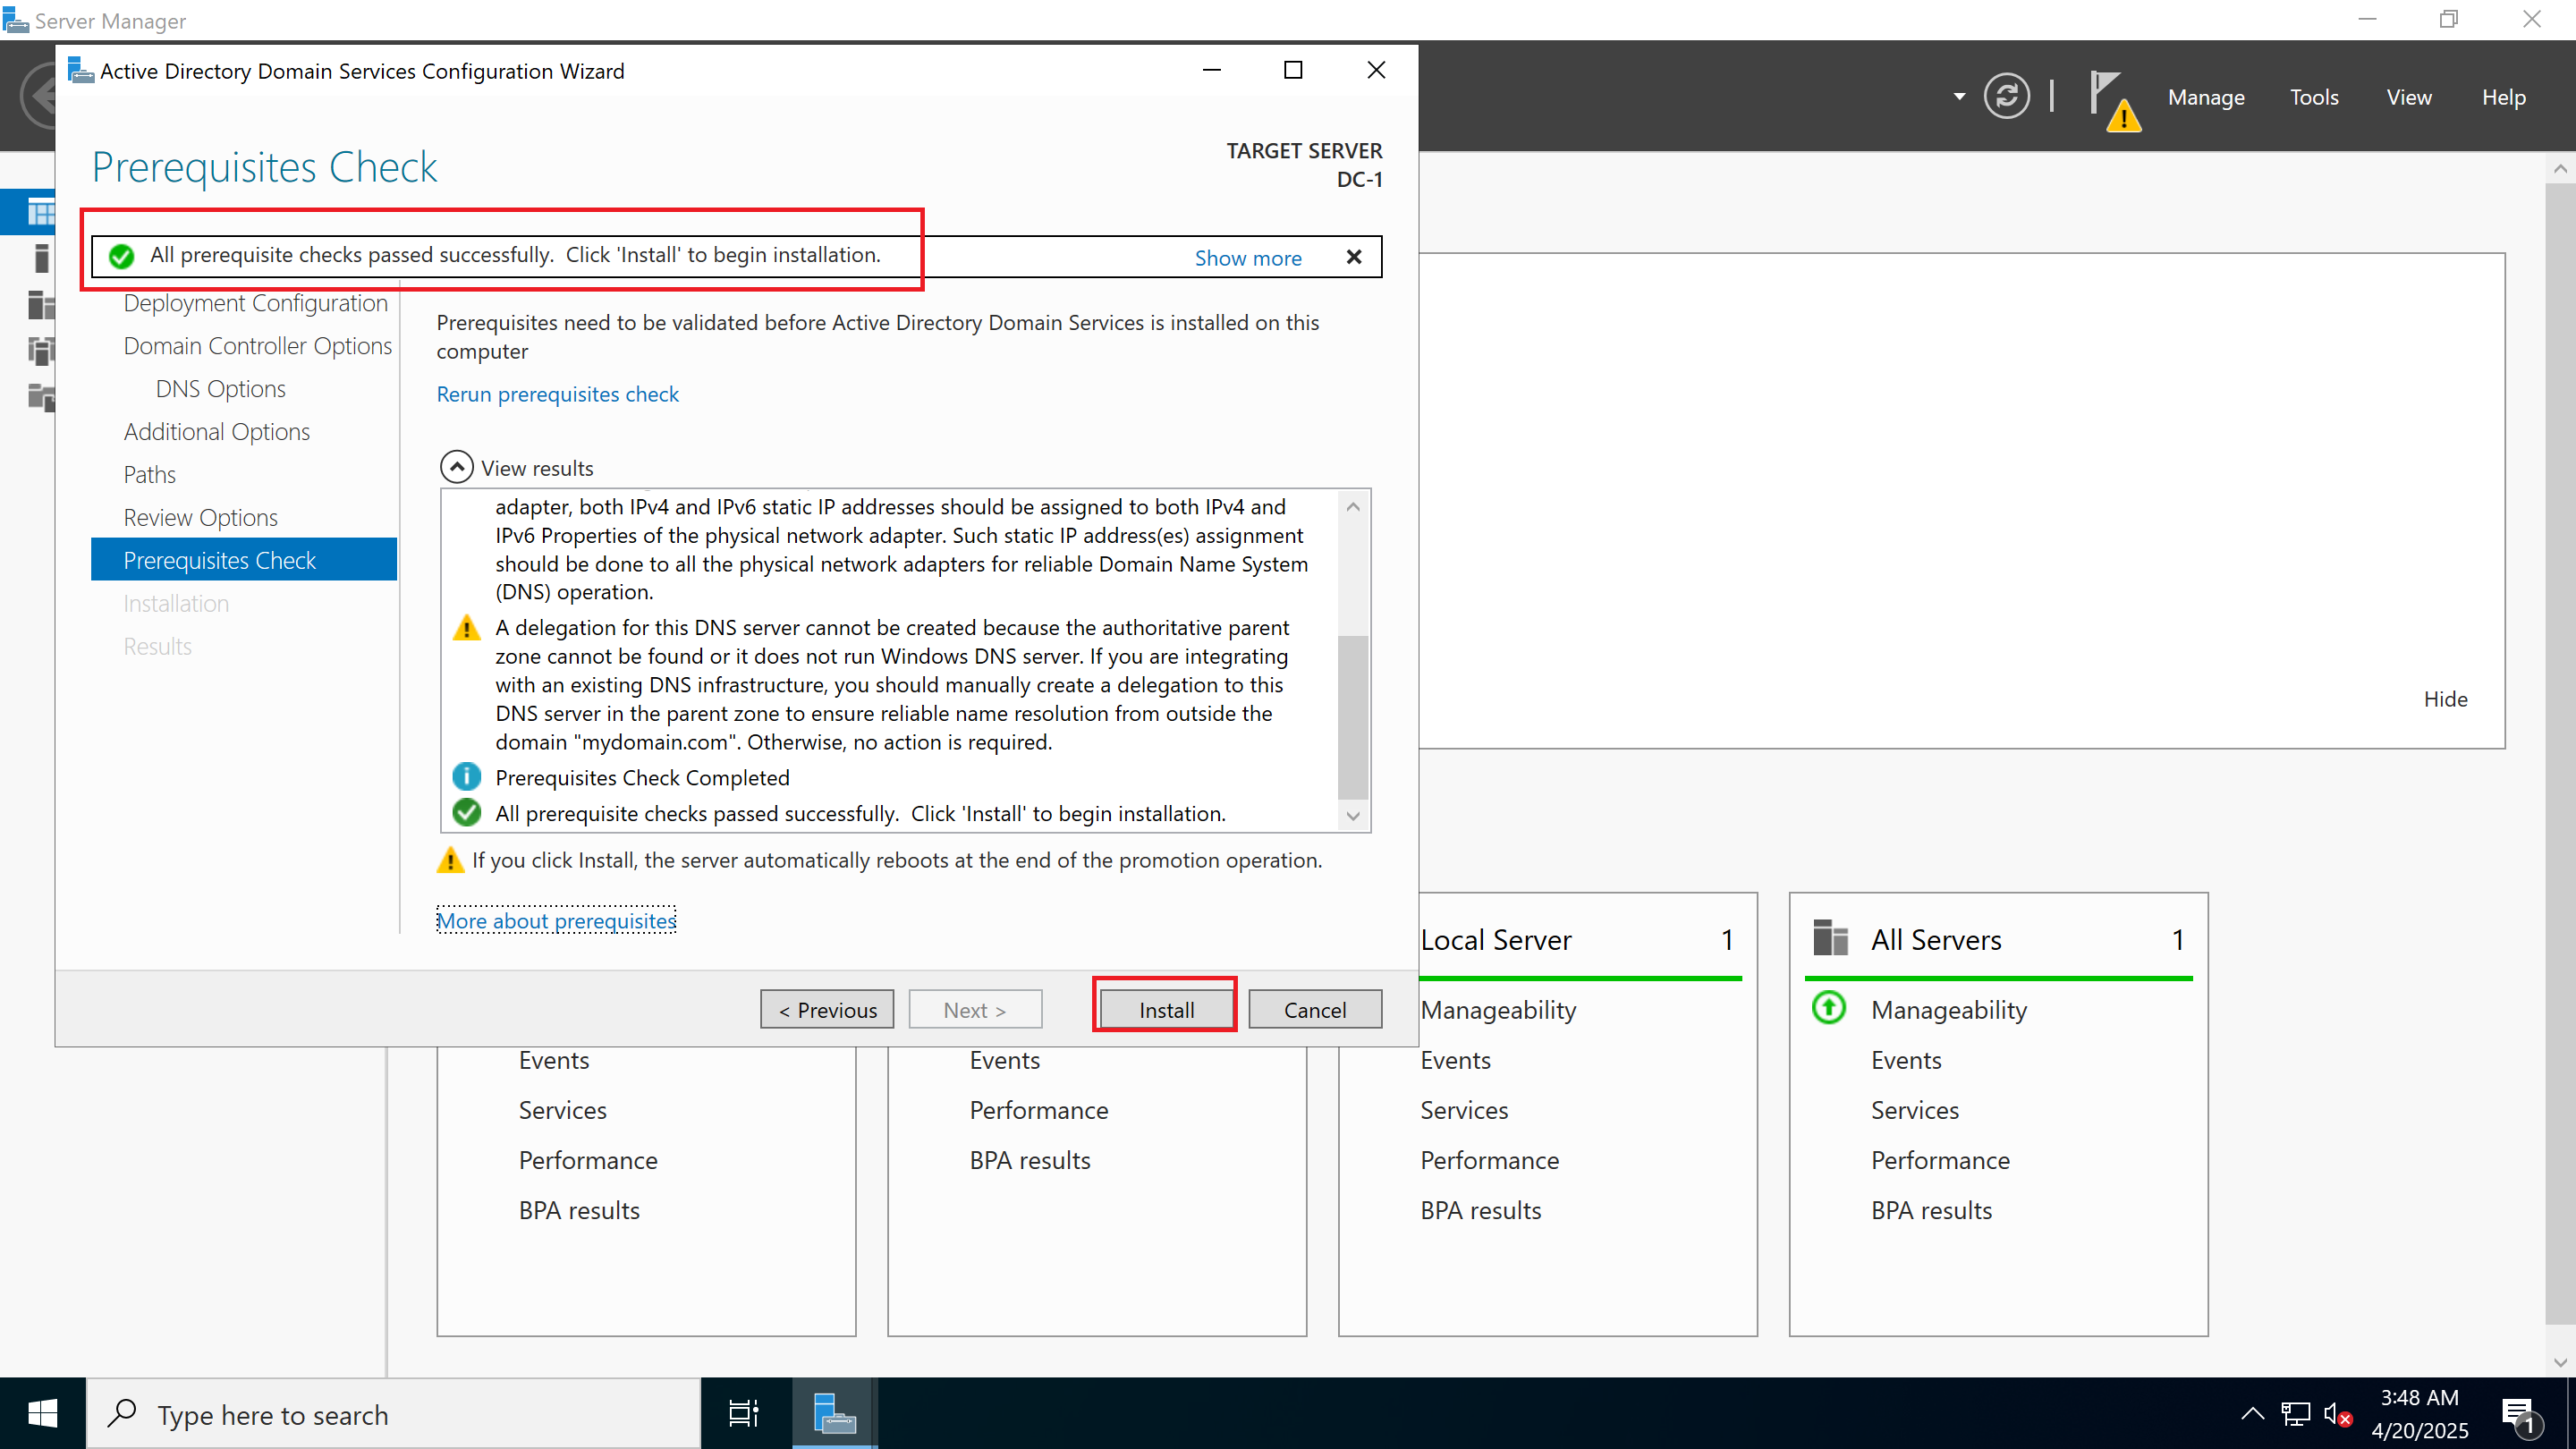This screenshot has width=2576, height=1449.
Task: Select Additional Options step
Action: coord(216,432)
